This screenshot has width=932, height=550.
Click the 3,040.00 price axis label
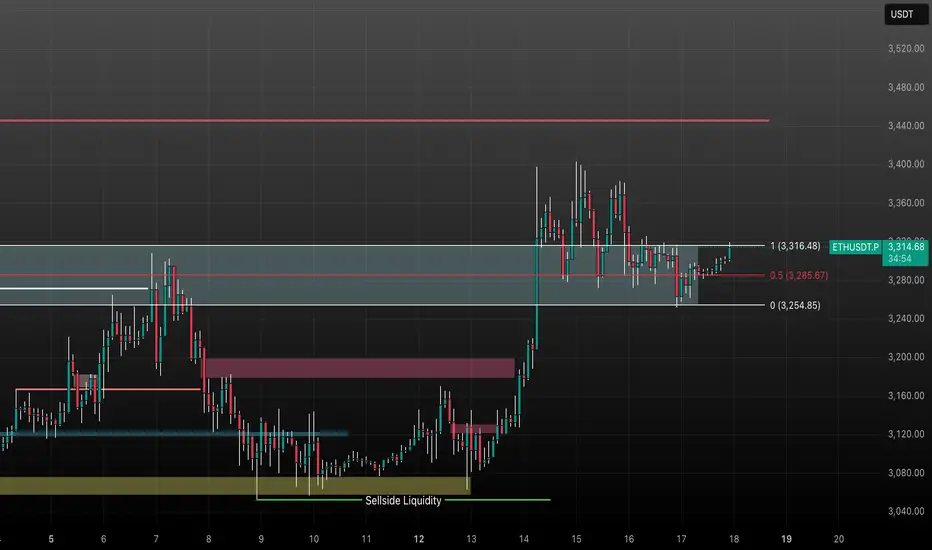click(906, 511)
